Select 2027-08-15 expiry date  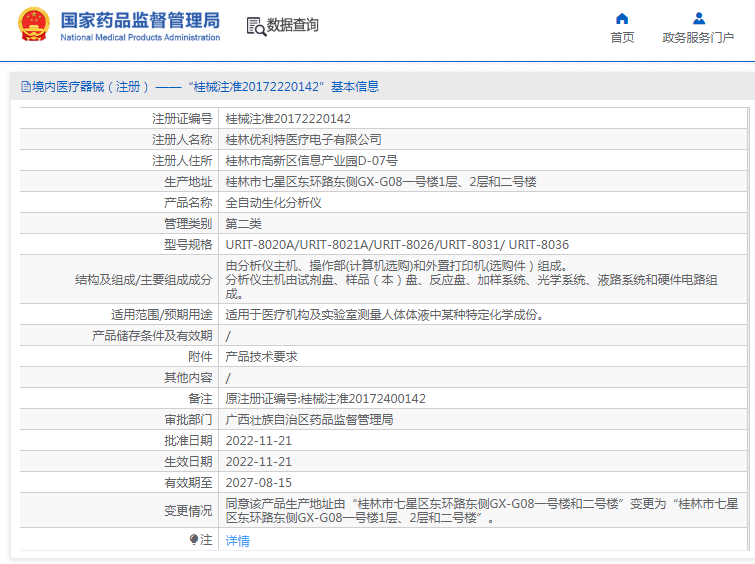click(x=259, y=483)
